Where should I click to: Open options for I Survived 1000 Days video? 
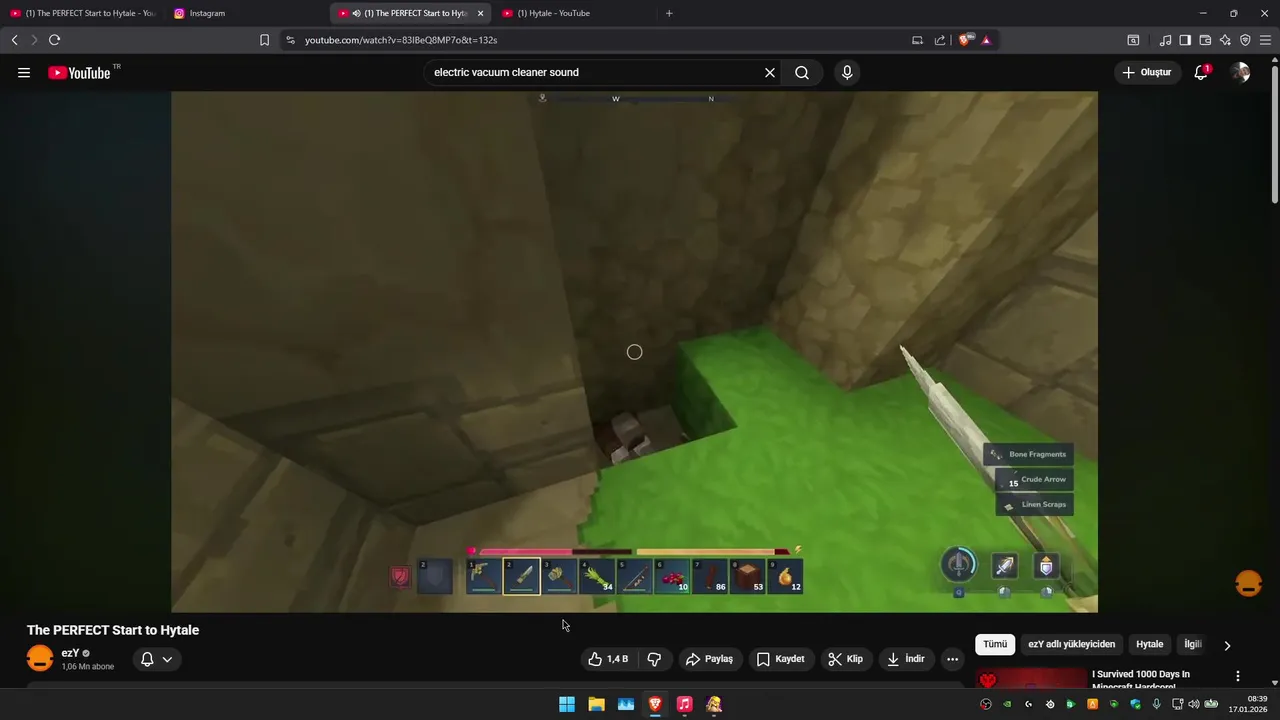click(1238, 676)
